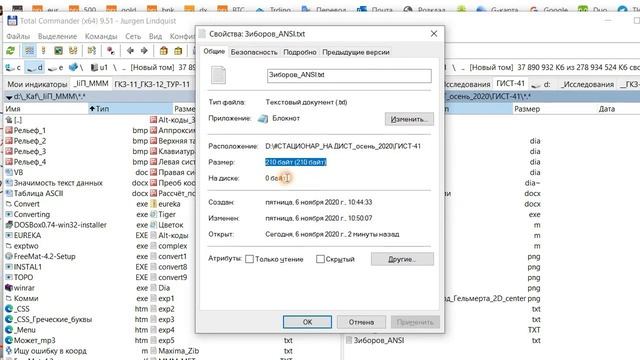The height and width of the screenshot is (360, 640).
Task: Close the Свойства dialog with X
Action: pyautogui.click(x=434, y=34)
